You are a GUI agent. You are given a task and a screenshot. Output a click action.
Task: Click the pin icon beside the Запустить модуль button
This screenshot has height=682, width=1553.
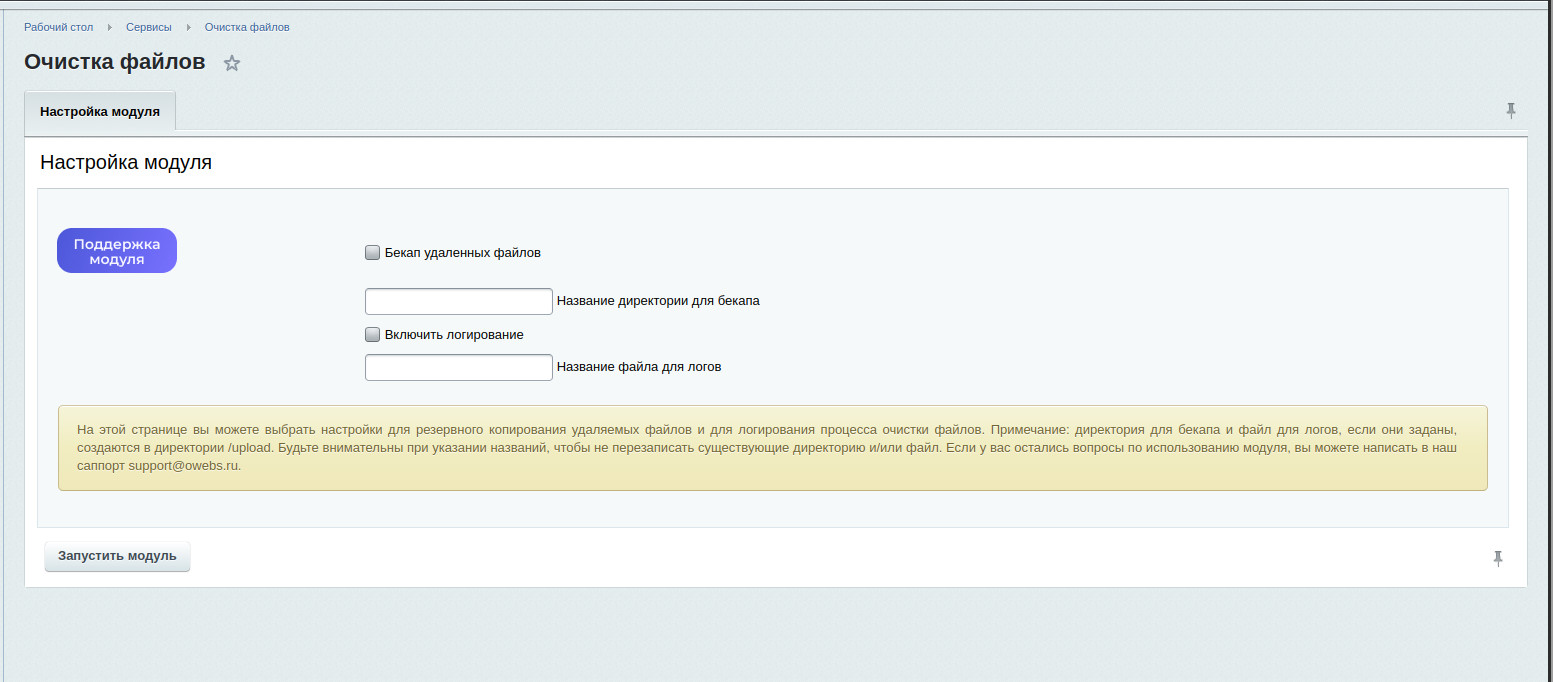[1498, 558]
